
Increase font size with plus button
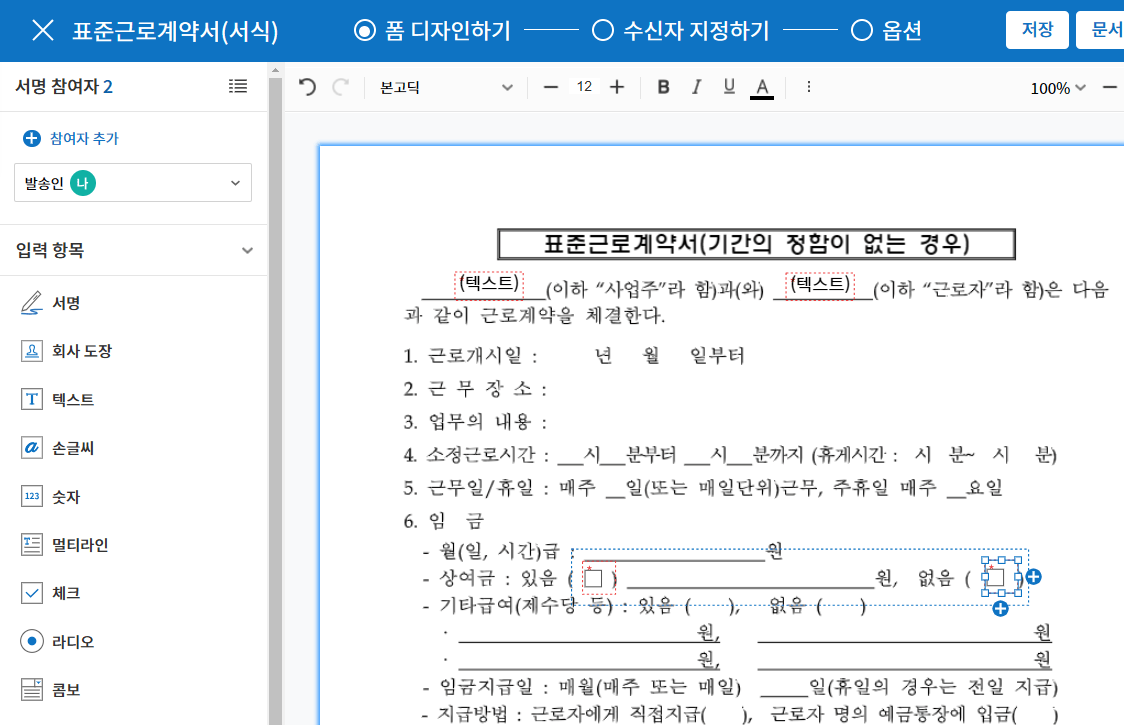tap(616, 87)
